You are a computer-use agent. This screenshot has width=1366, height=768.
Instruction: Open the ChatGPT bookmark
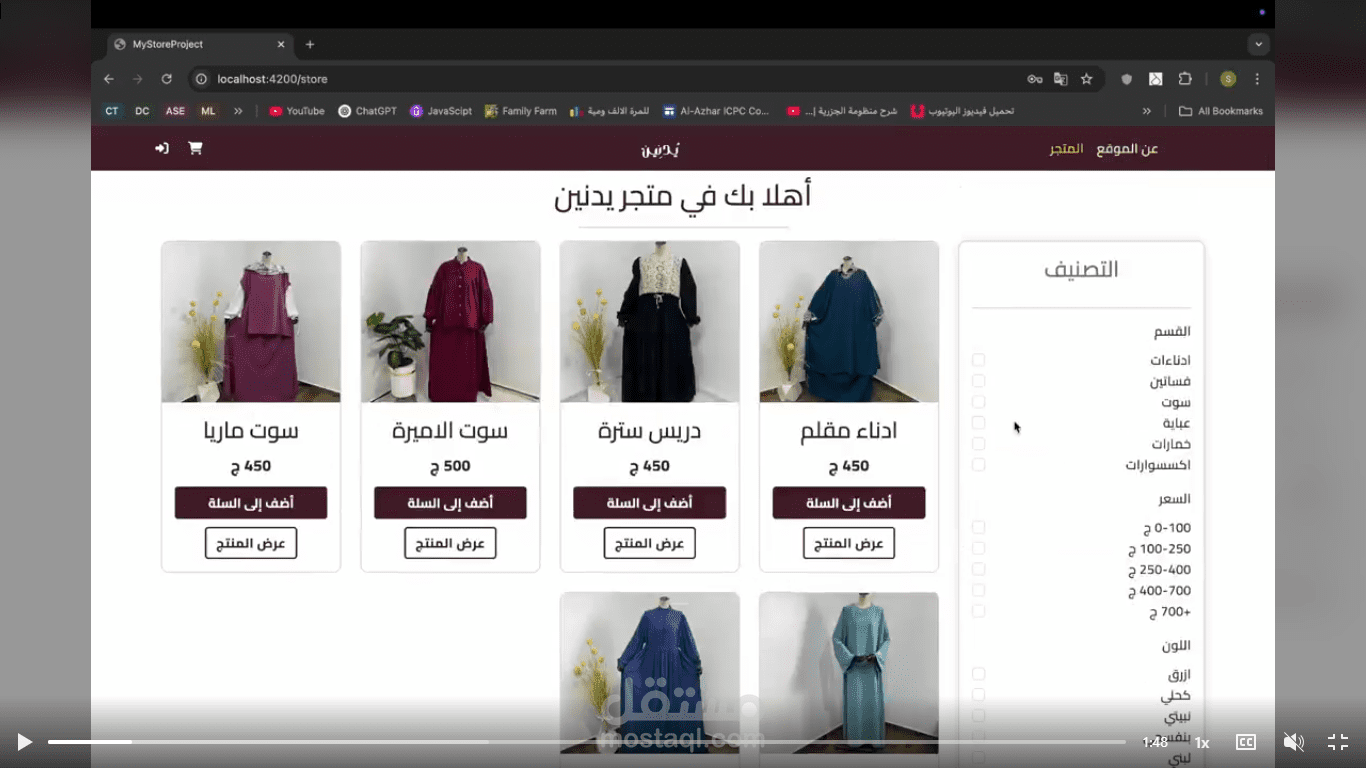point(368,111)
